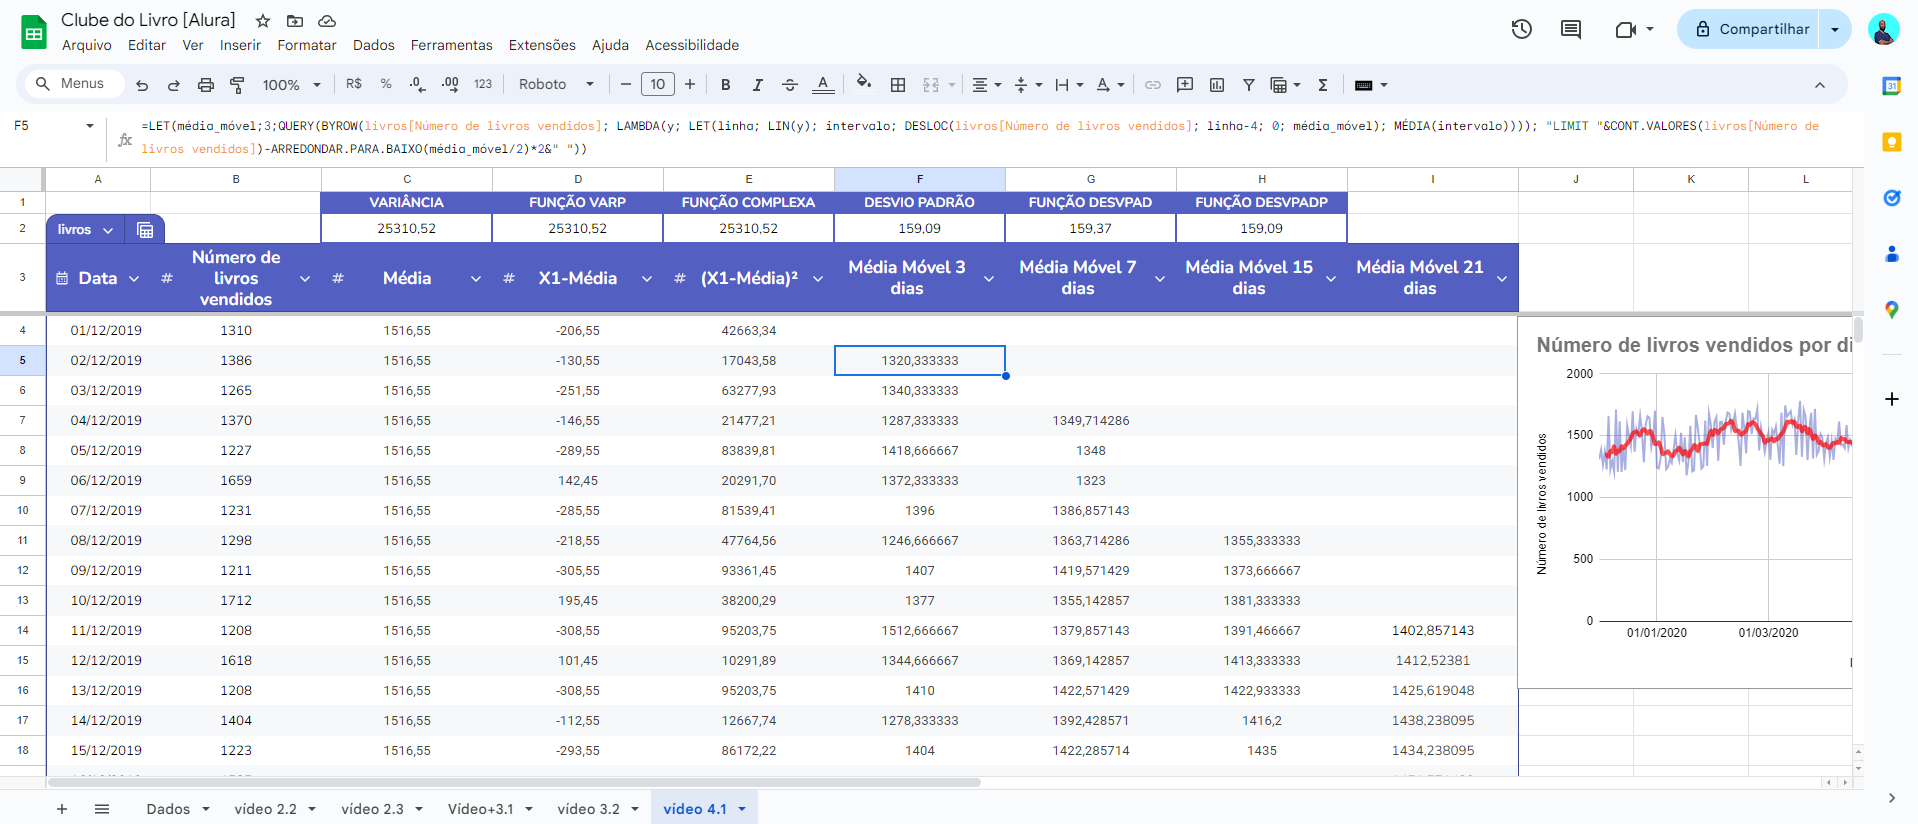The width and height of the screenshot is (1918, 824).
Task: Format as currency with the R$ button
Action: [x=354, y=84]
